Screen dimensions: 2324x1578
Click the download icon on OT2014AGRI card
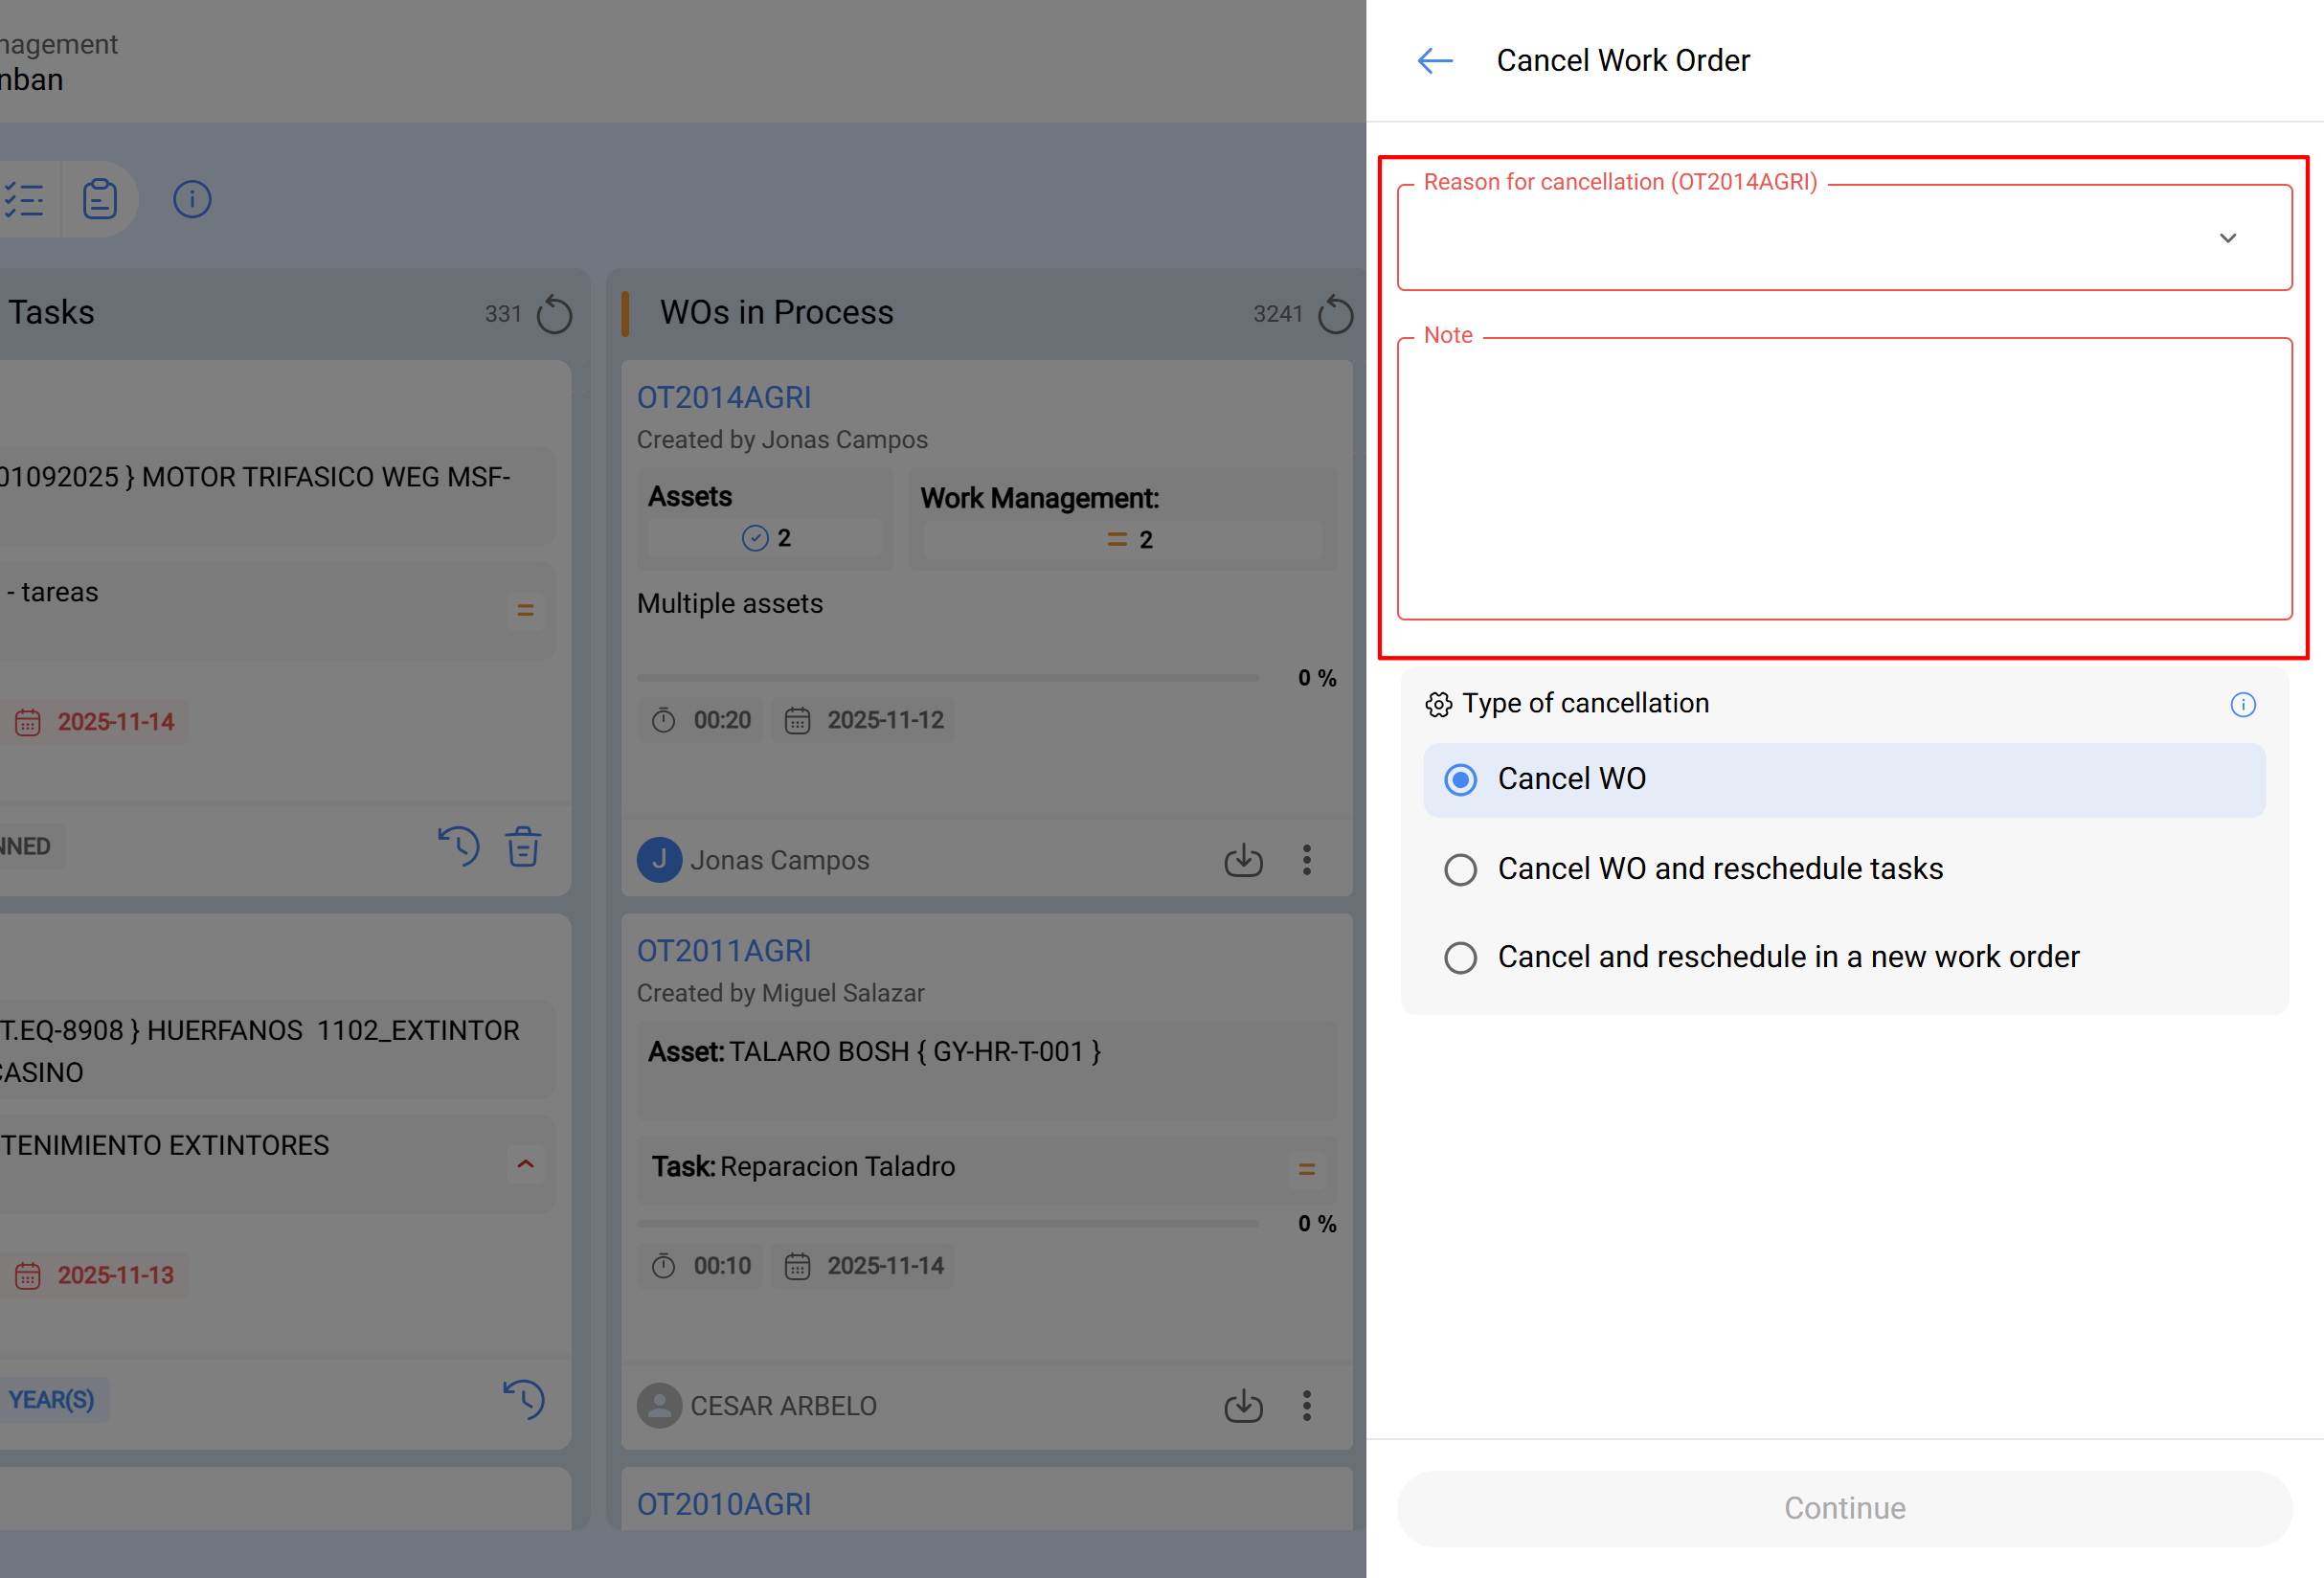(1243, 860)
